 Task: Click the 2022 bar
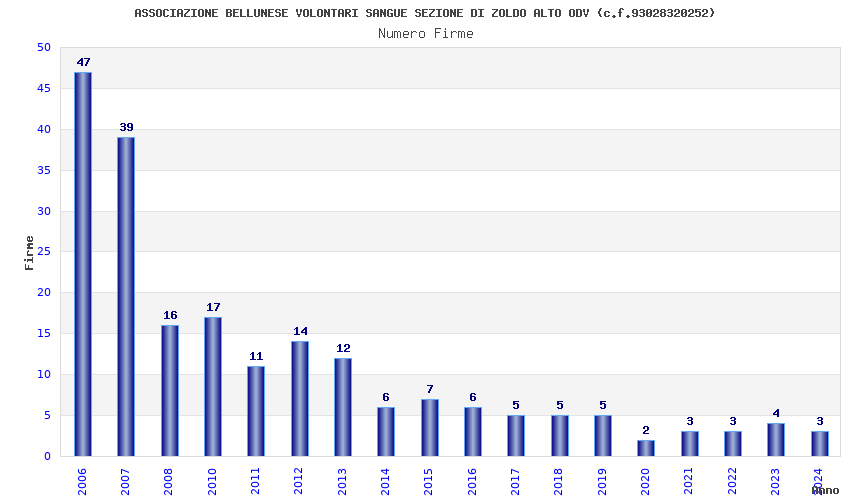(x=733, y=444)
